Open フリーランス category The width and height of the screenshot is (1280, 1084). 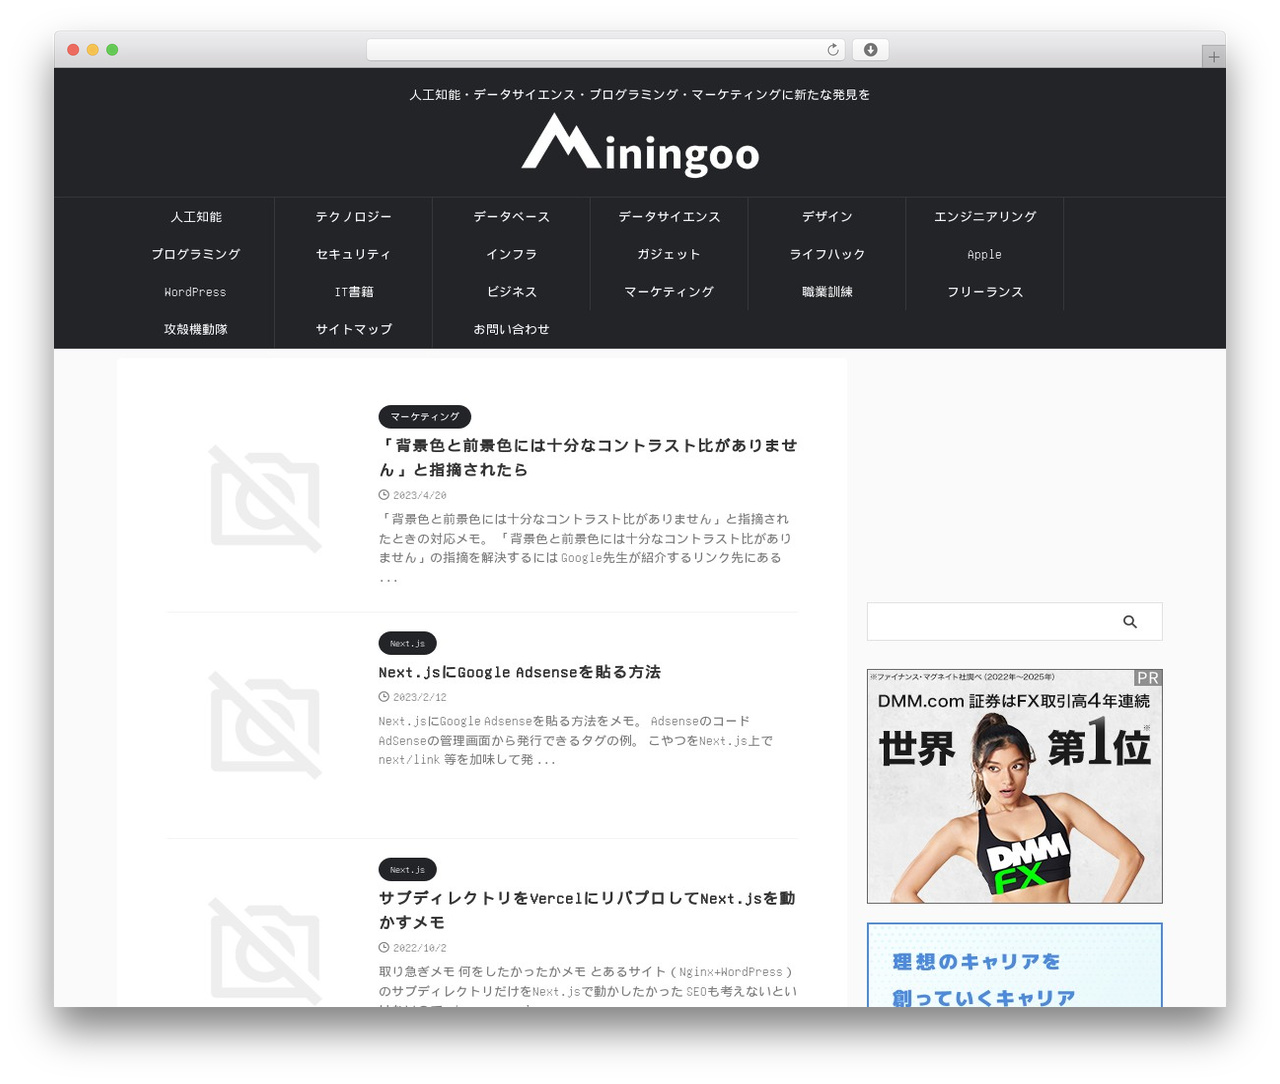tap(985, 292)
